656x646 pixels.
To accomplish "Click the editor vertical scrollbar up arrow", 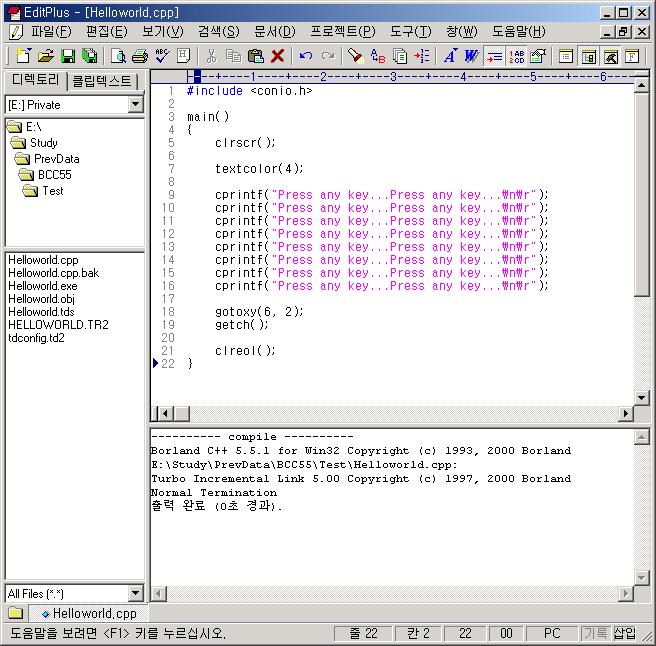I will [x=641, y=85].
